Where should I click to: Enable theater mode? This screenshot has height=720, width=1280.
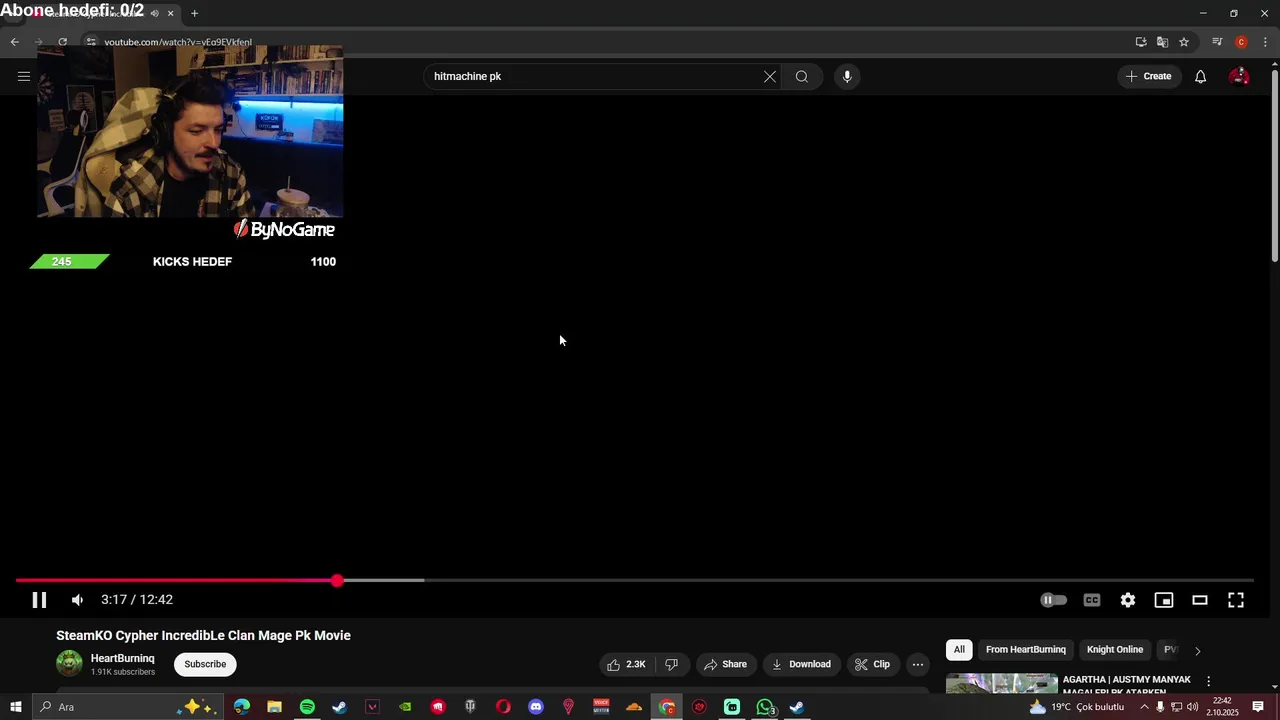point(1200,600)
